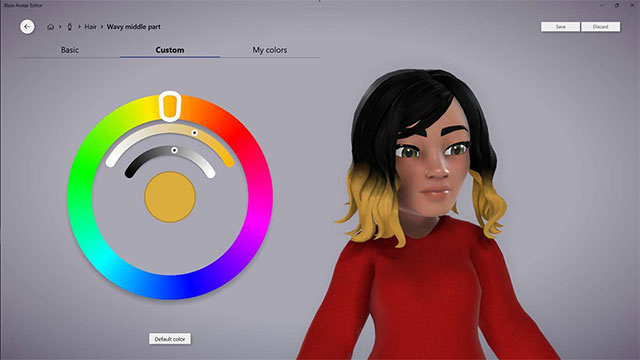The width and height of the screenshot is (640, 360).
Task: Select the brightness arc slider handle
Action: [x=174, y=150]
